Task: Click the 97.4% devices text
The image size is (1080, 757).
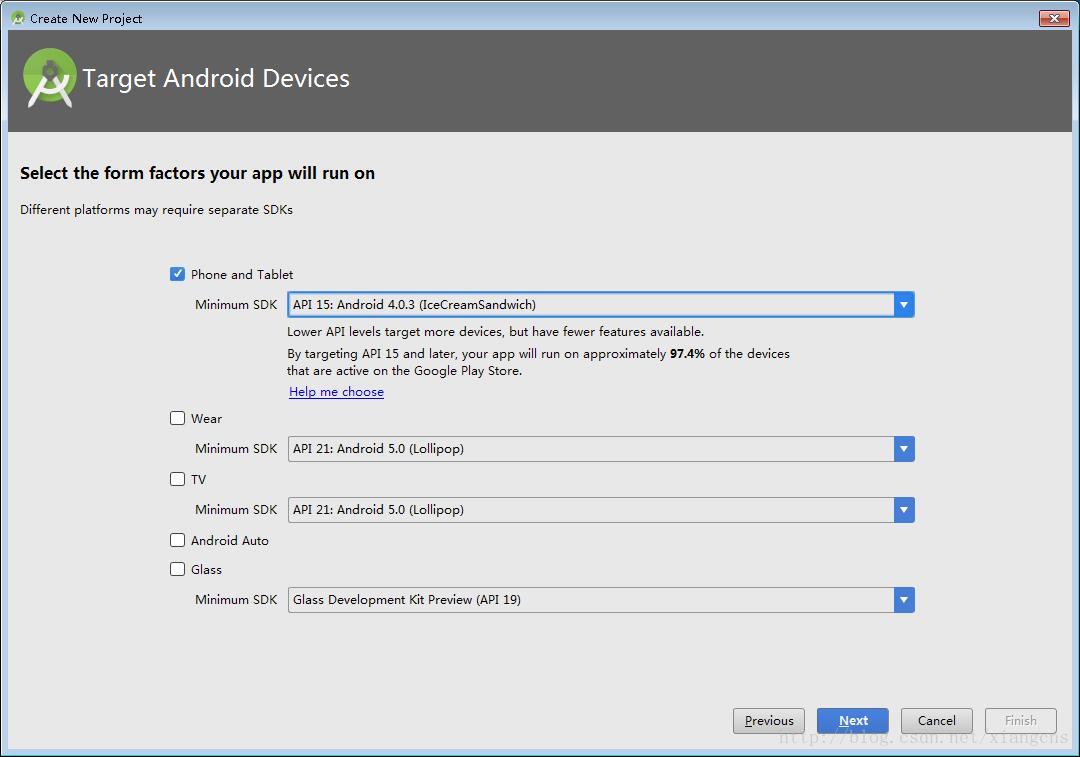Action: click(x=687, y=354)
